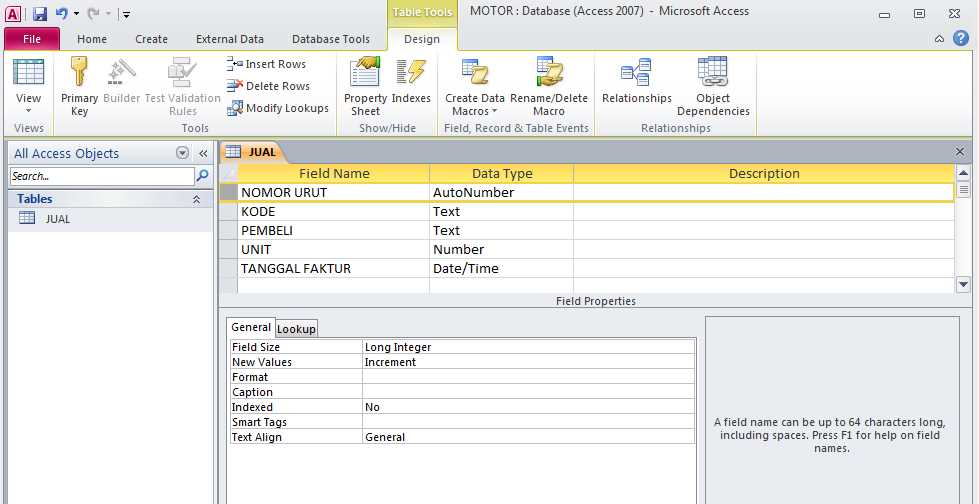Select the Lookup properties tab

(x=297, y=329)
